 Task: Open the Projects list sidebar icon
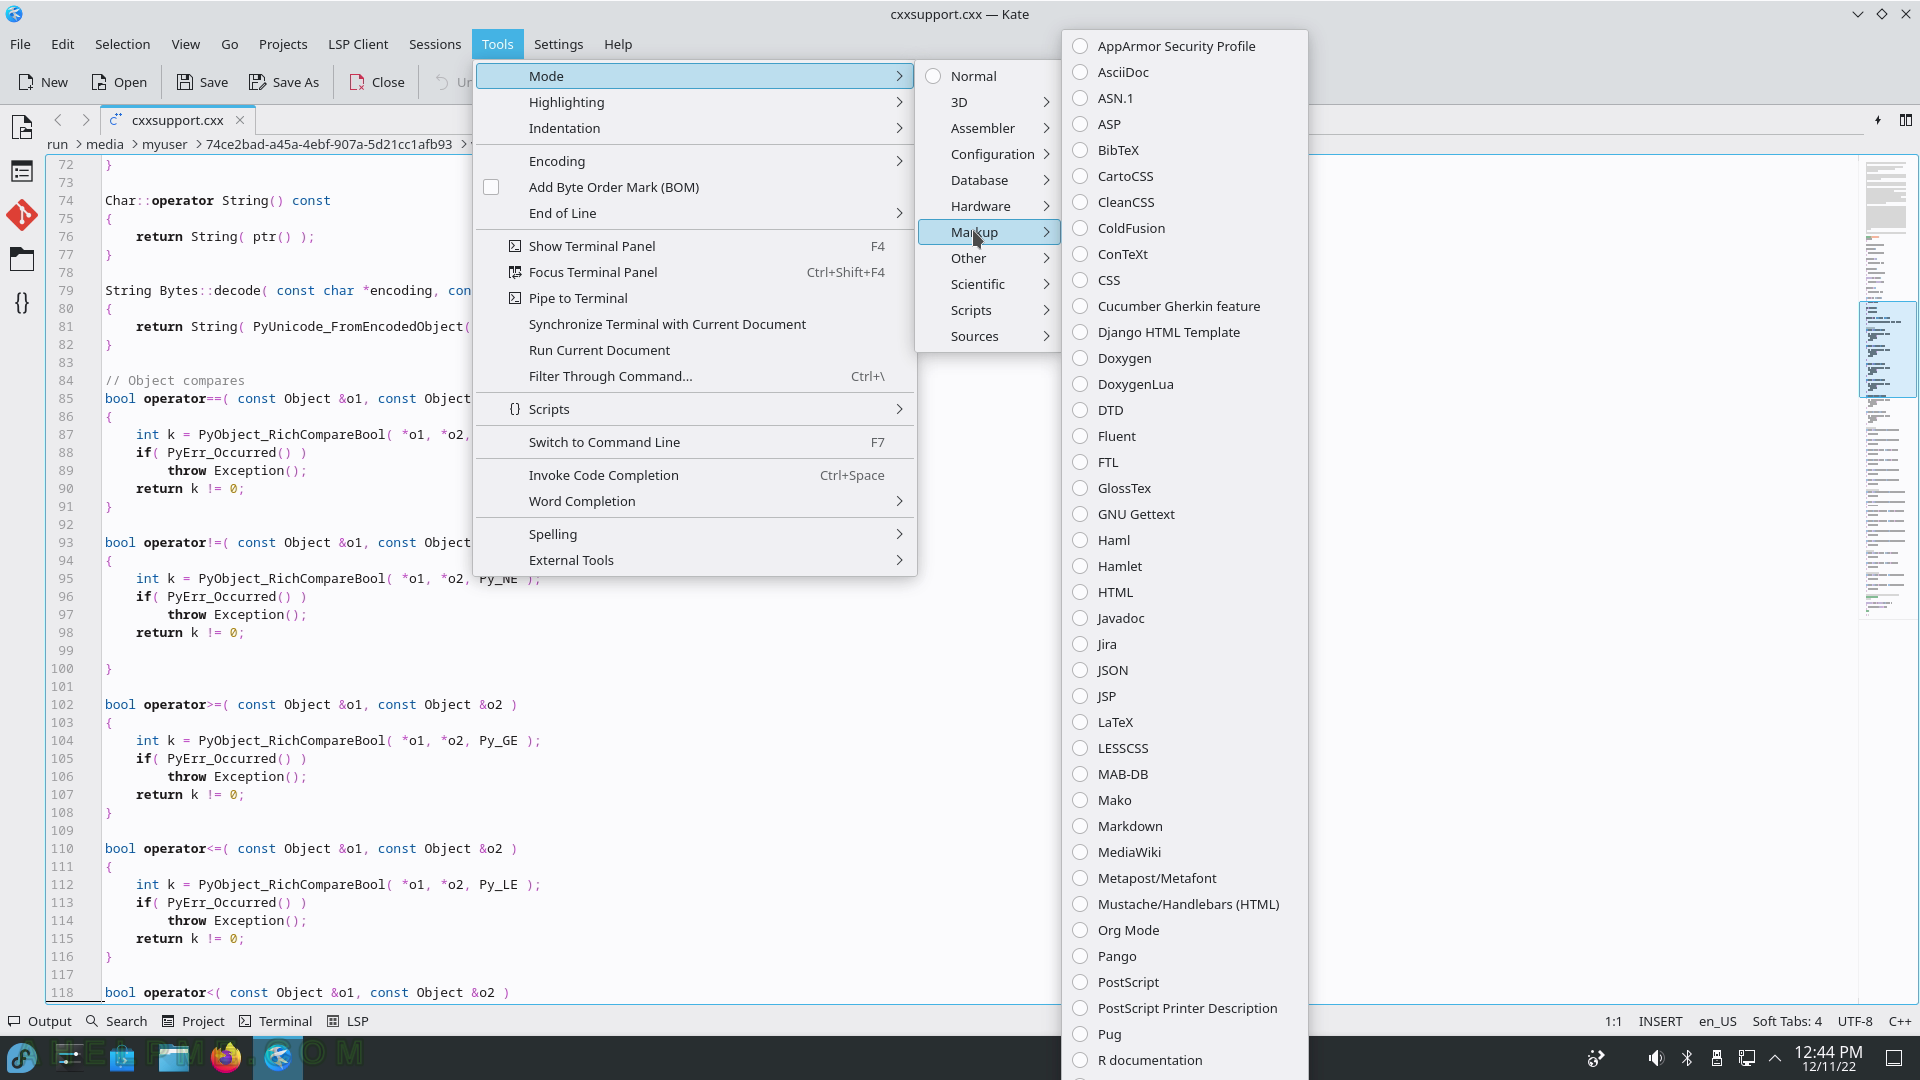coord(22,171)
